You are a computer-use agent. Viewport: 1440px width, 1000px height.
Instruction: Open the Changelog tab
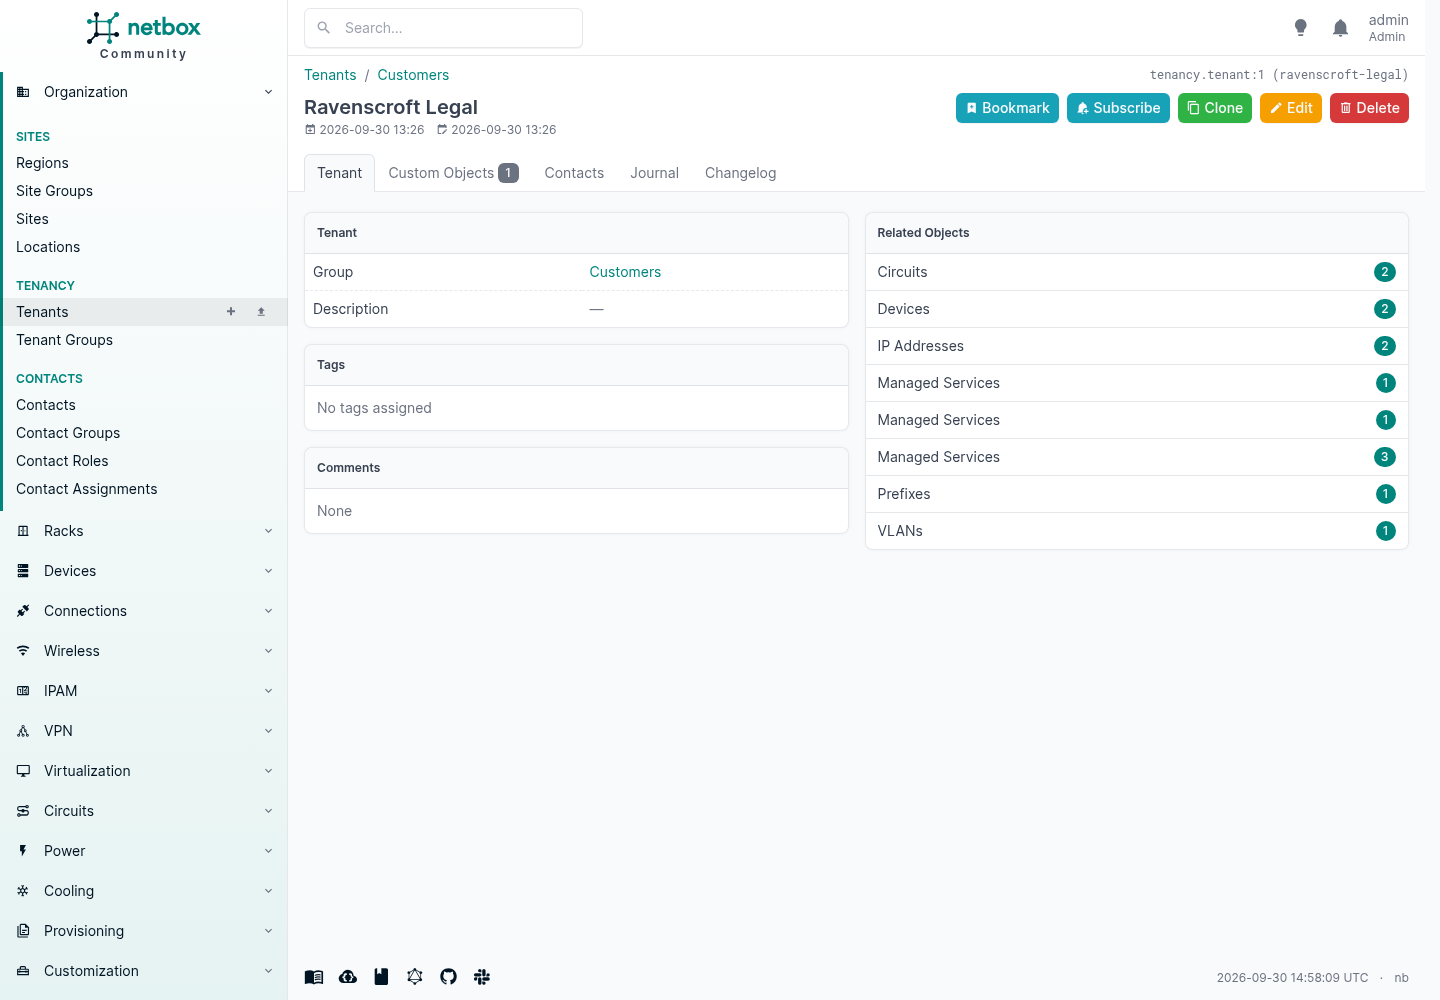(x=740, y=173)
